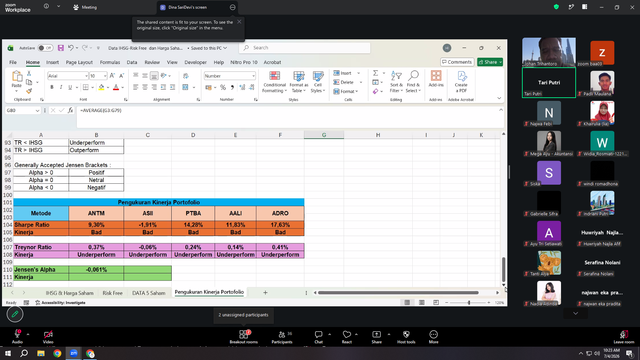Image resolution: width=640 pixels, height=360 pixels.
Task: Open the Developer ribbon tab
Action: pyautogui.click(x=196, y=62)
